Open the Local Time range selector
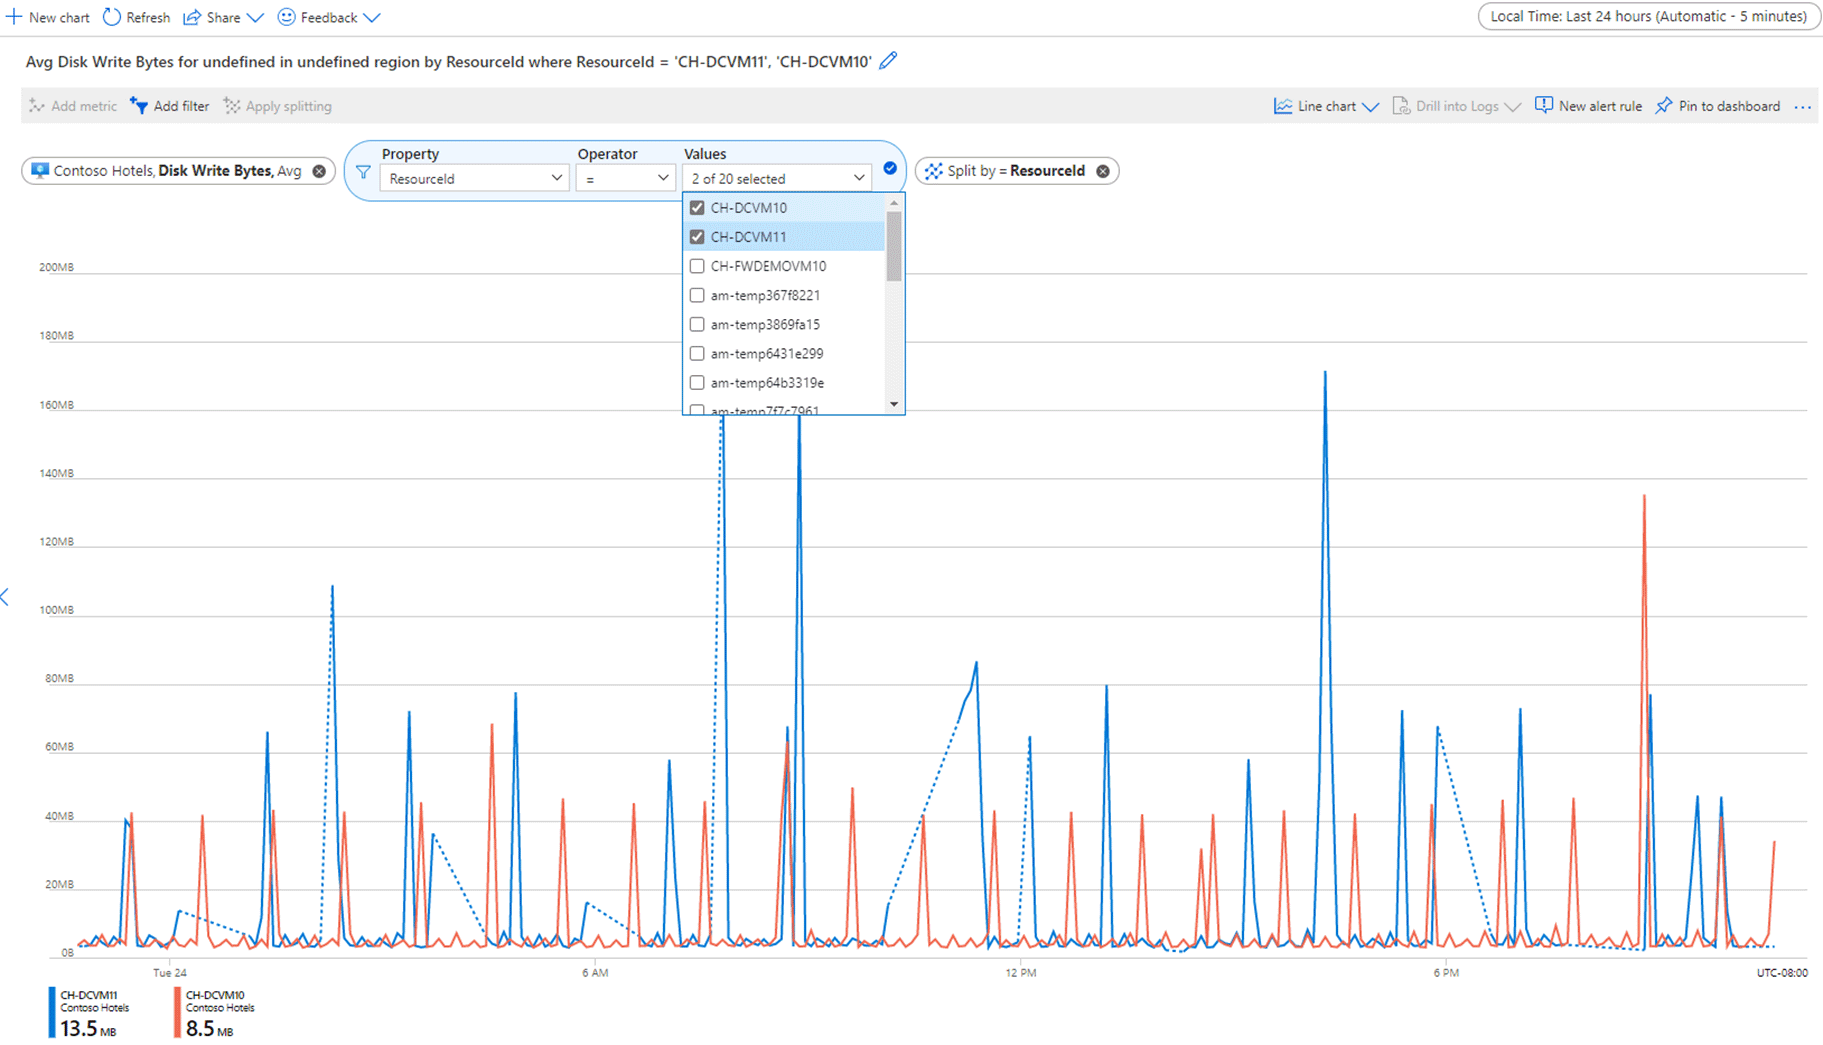The width and height of the screenshot is (1823, 1045). pos(1648,16)
